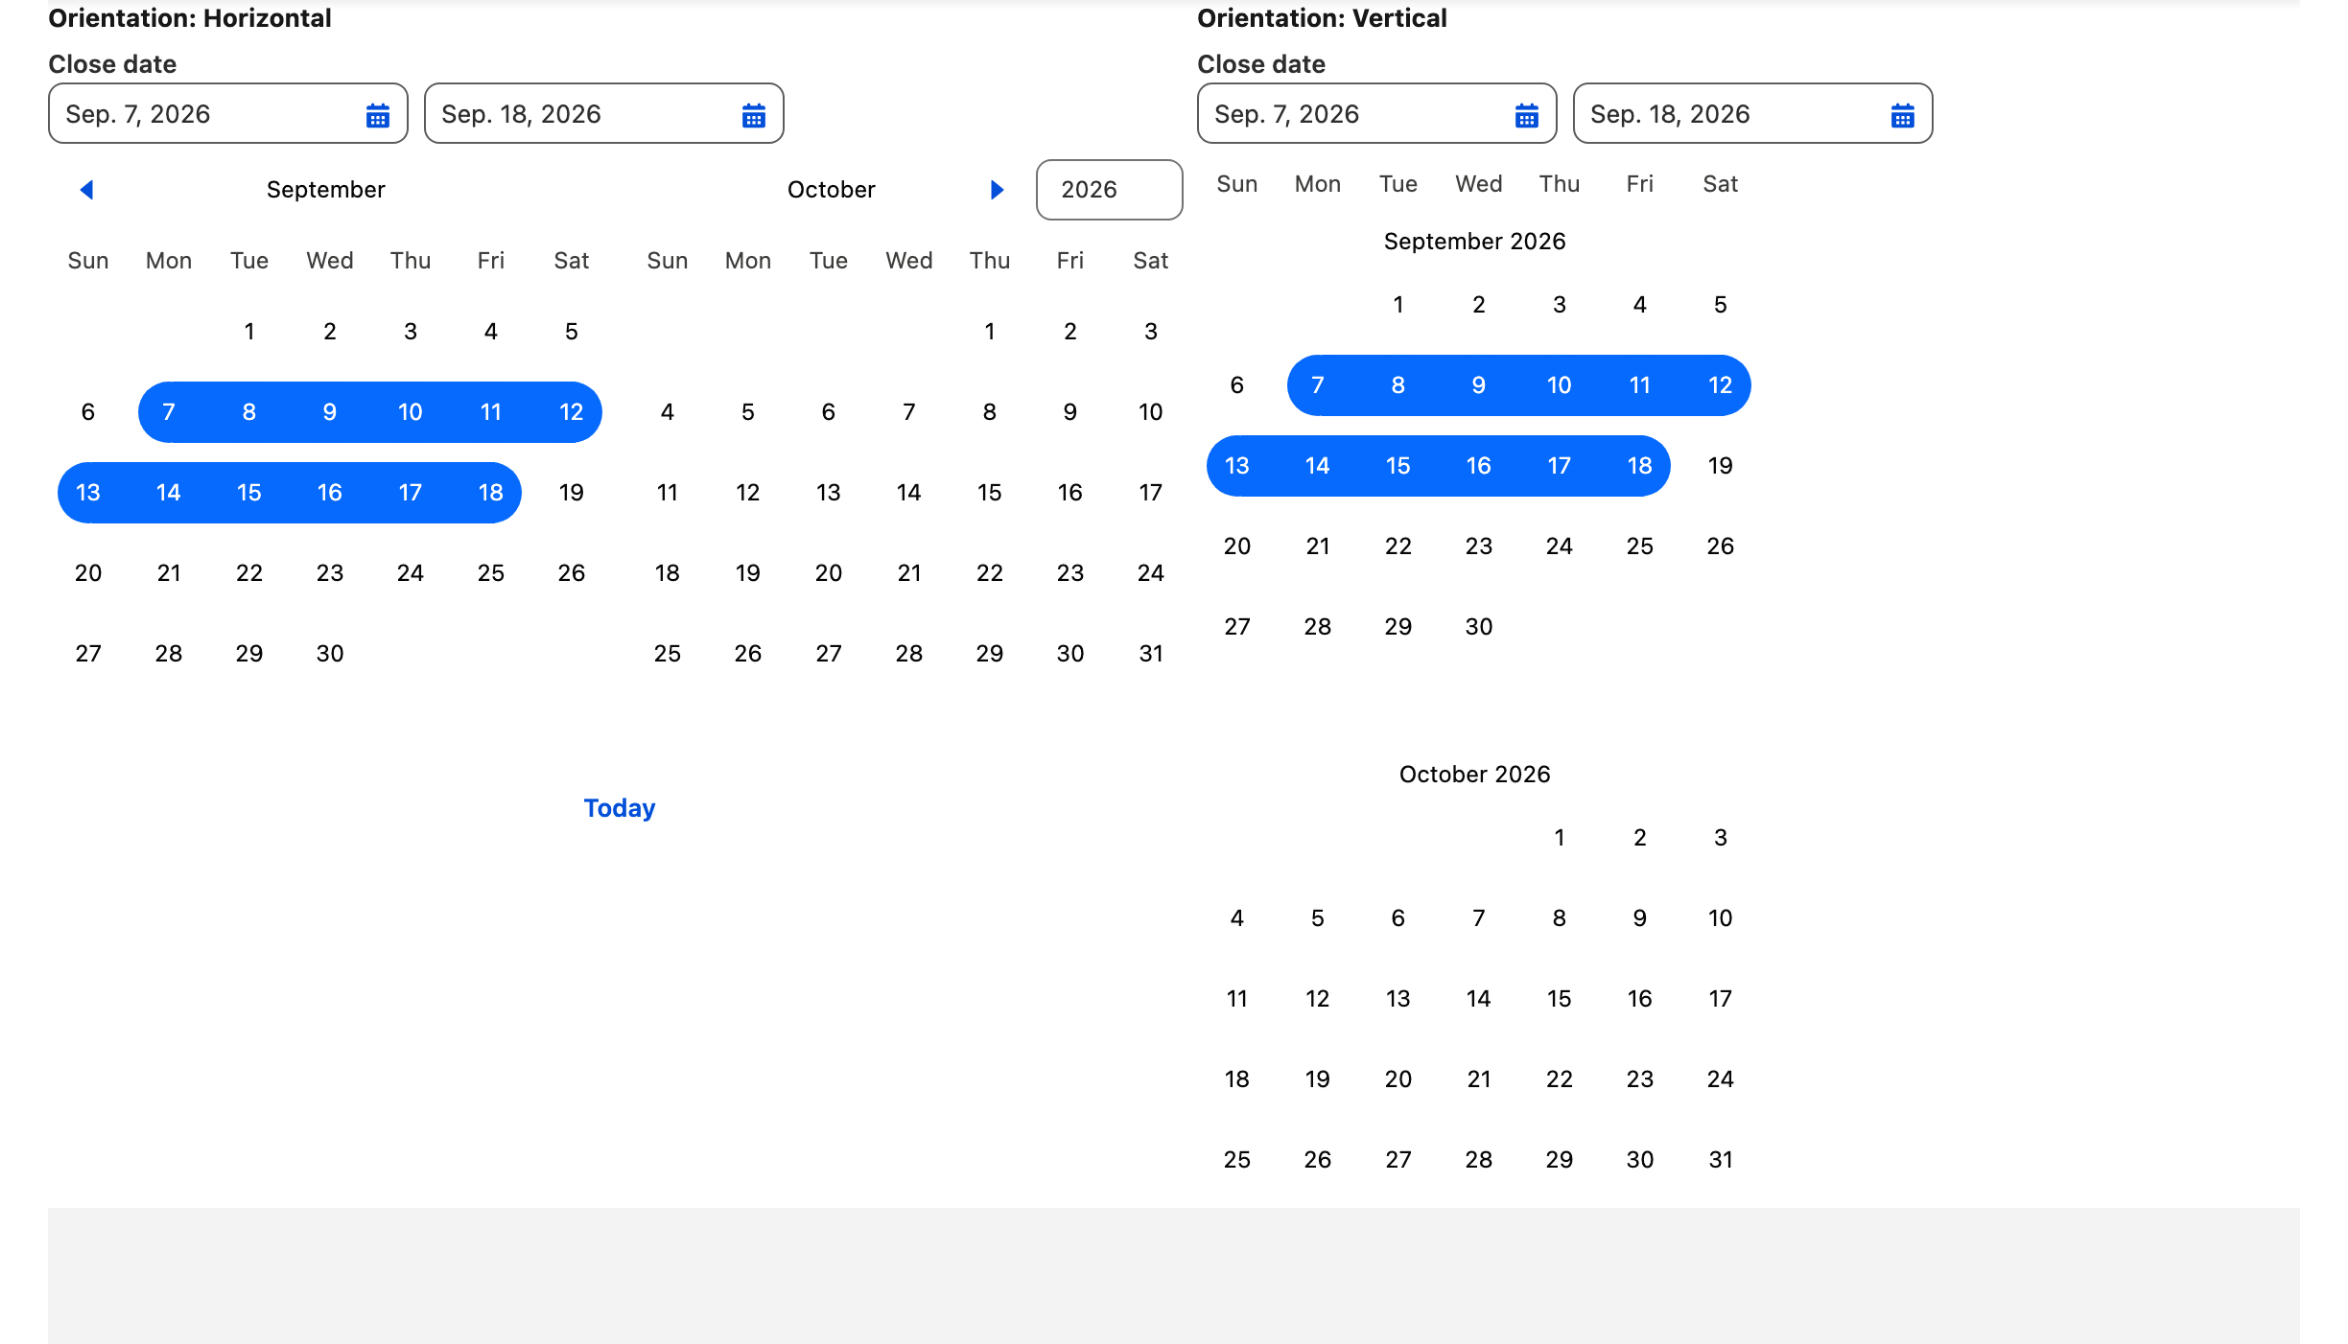
Task: Pick September 26 in vertical calendar
Action: [x=1720, y=546]
